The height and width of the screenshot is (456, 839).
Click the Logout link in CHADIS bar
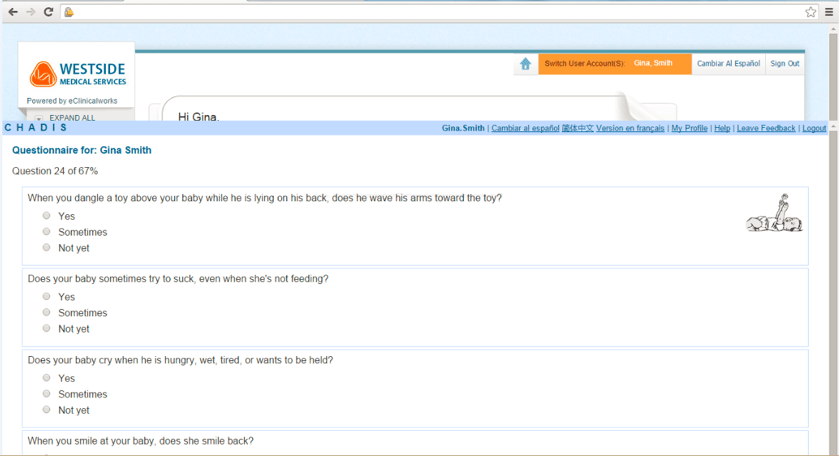pyautogui.click(x=814, y=128)
